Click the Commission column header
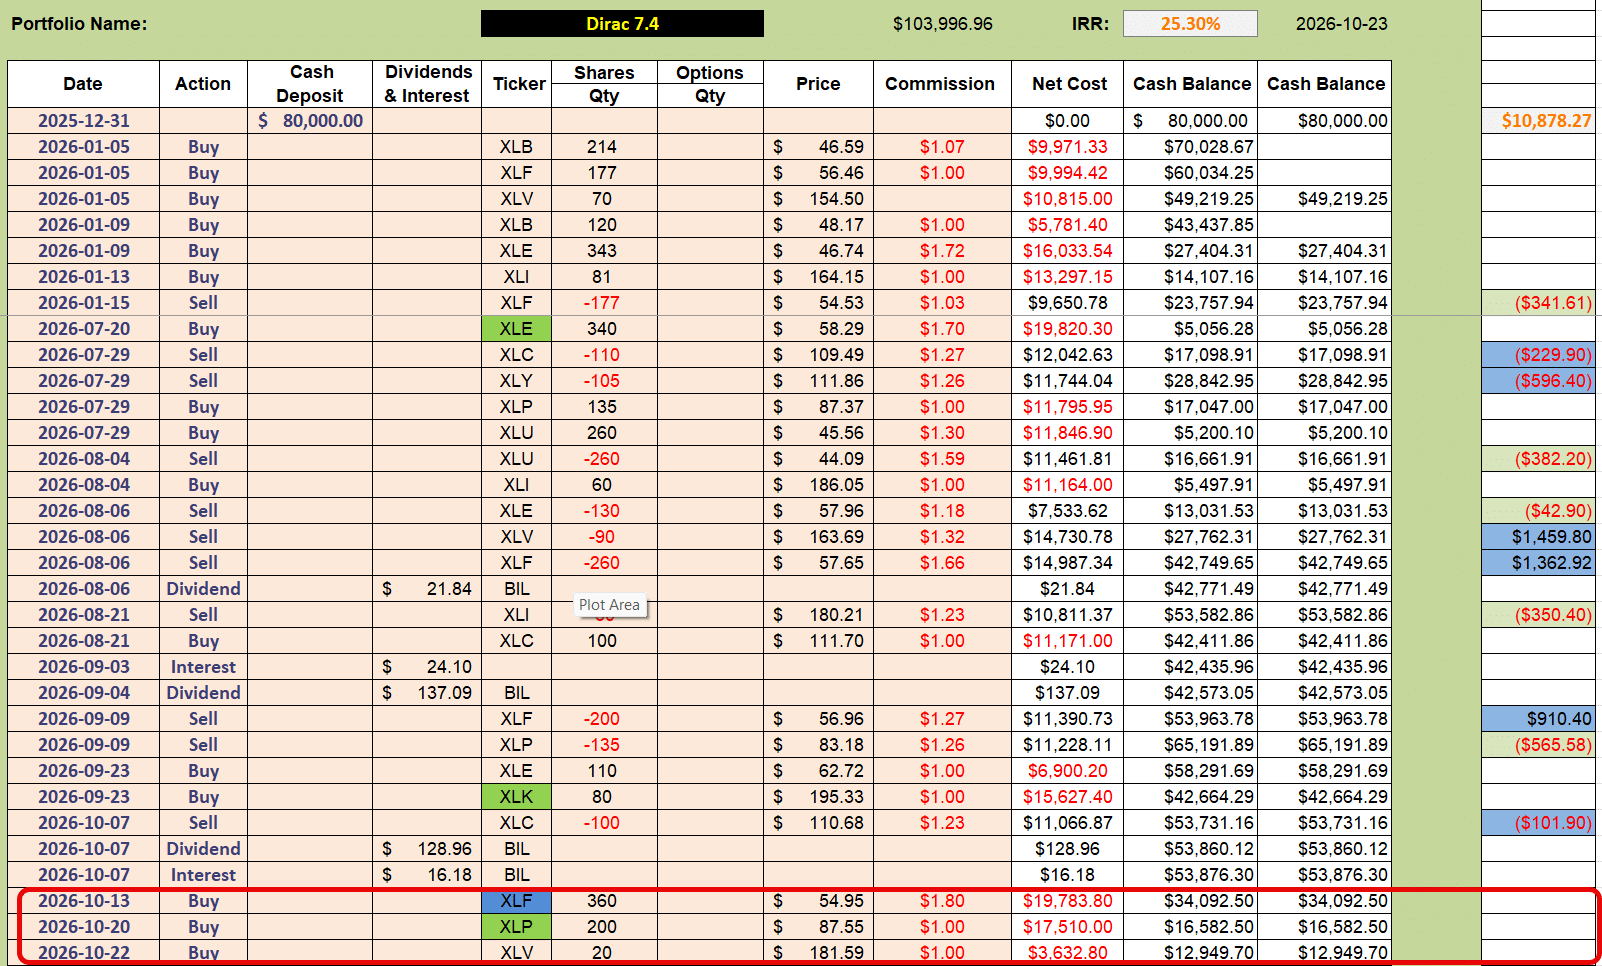1602x966 pixels. (x=940, y=84)
